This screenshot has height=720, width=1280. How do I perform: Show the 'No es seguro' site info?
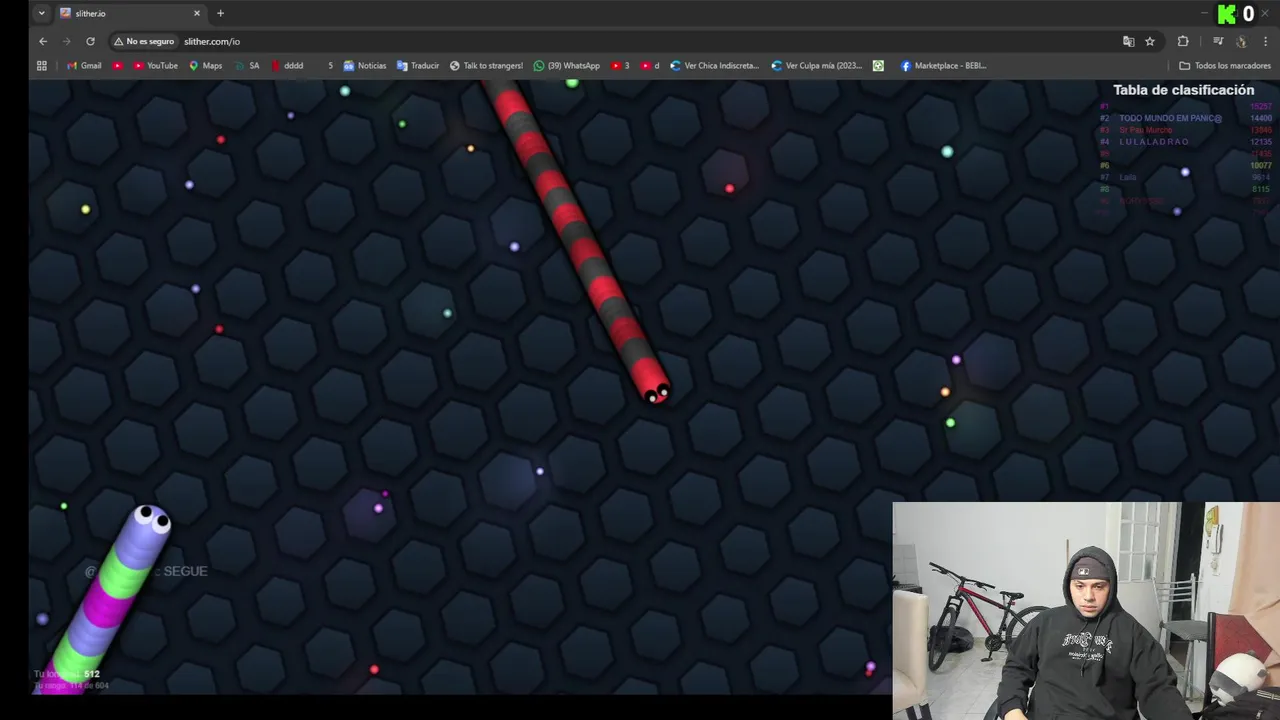(x=144, y=41)
